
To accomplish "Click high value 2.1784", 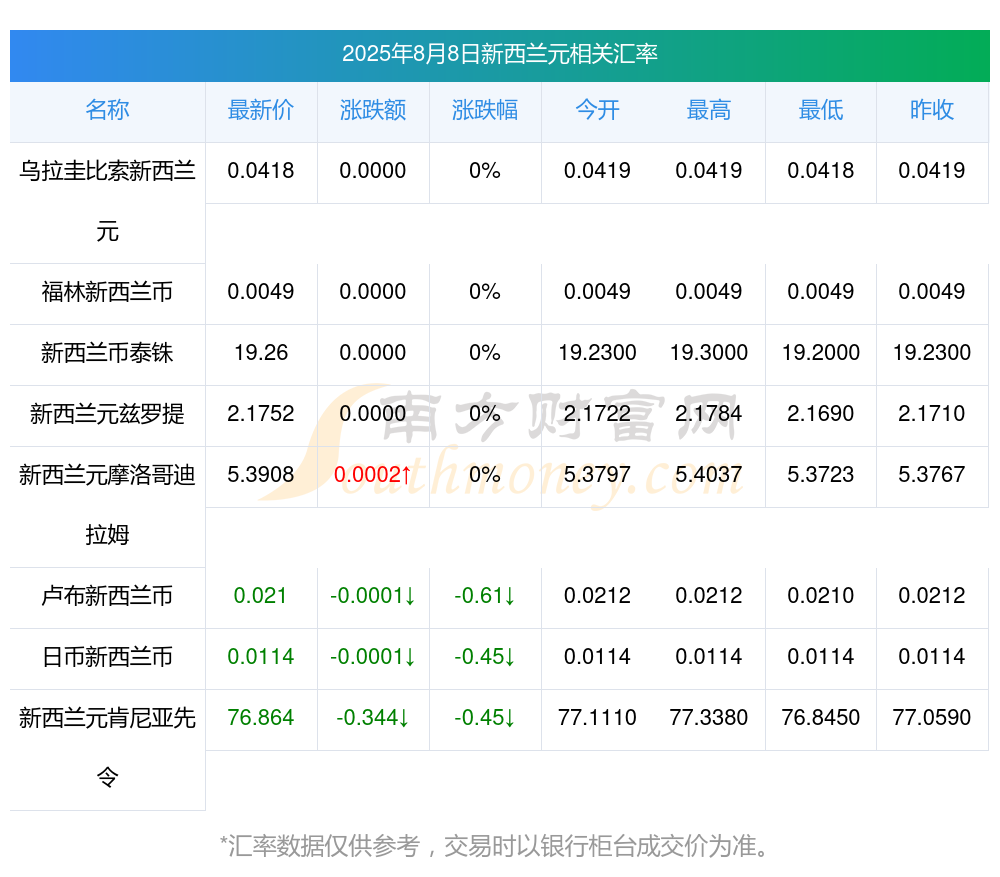I will coord(709,413).
